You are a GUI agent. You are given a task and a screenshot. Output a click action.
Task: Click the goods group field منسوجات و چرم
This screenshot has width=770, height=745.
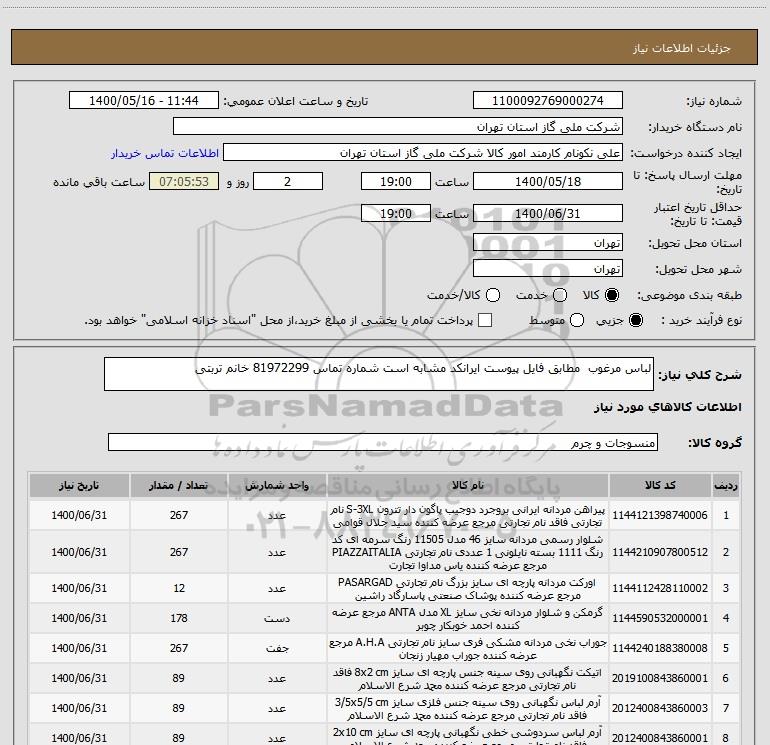click(x=383, y=442)
